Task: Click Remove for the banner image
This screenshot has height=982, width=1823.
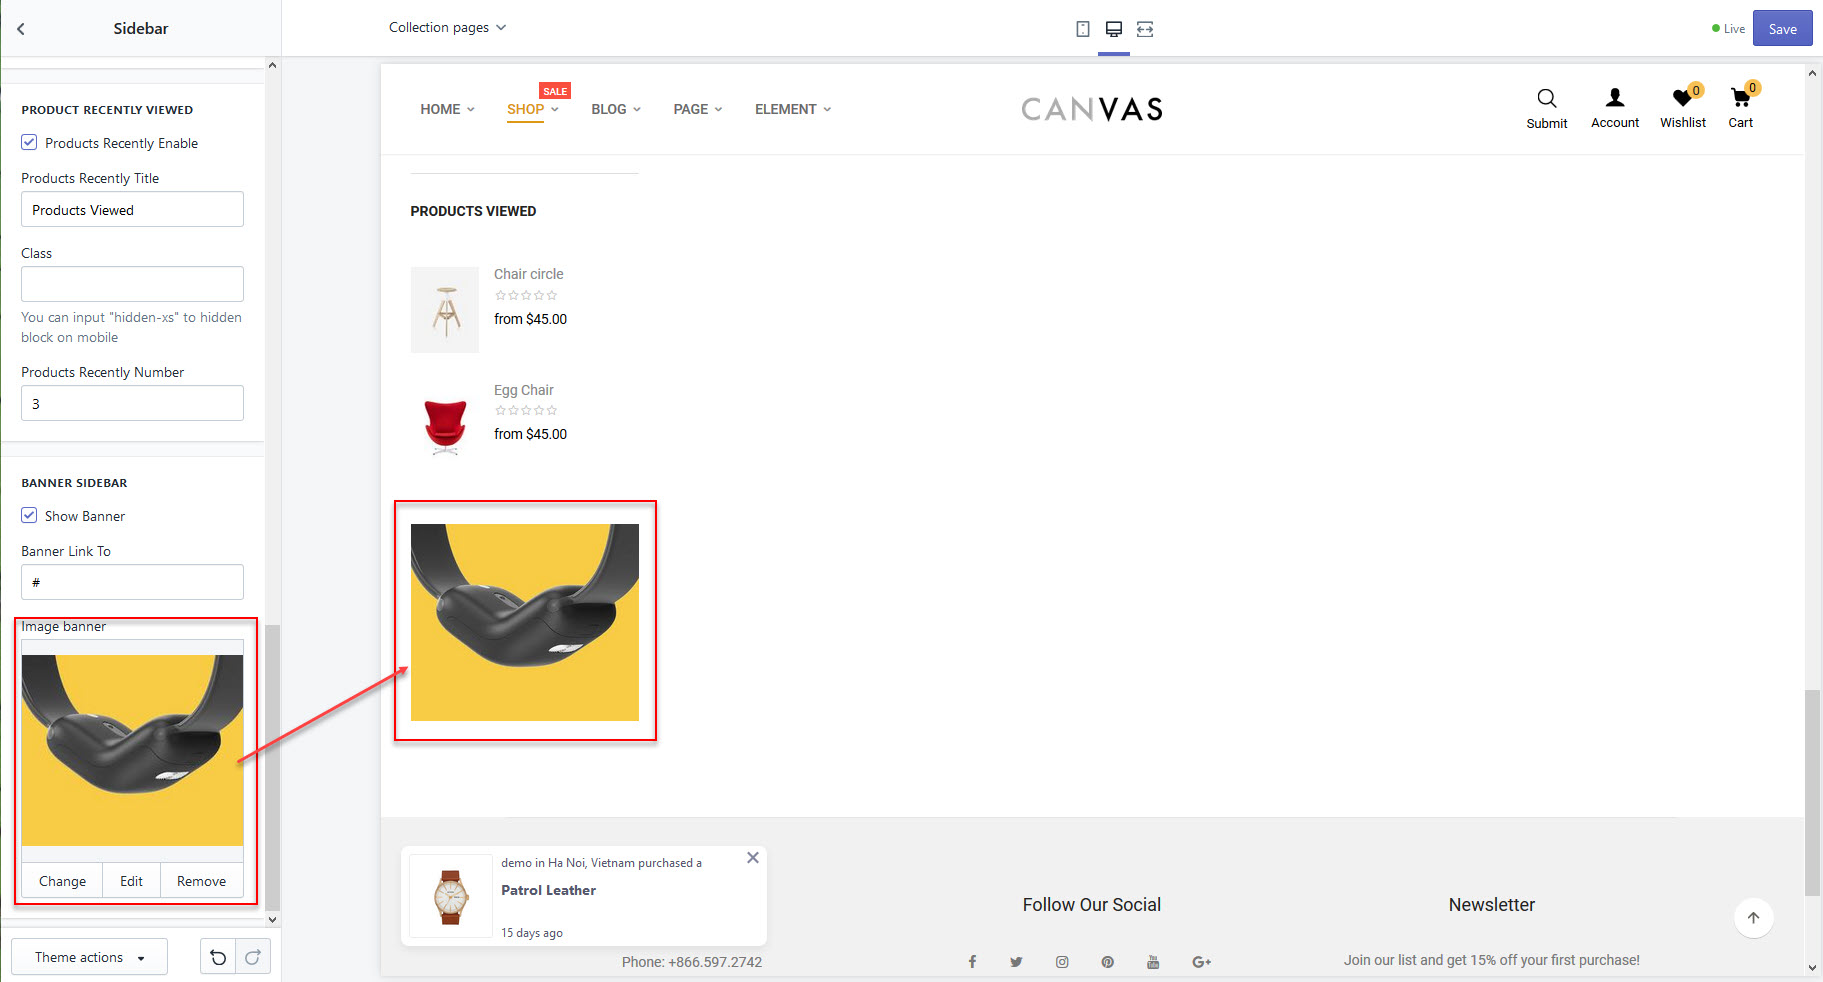Action: coord(201,881)
